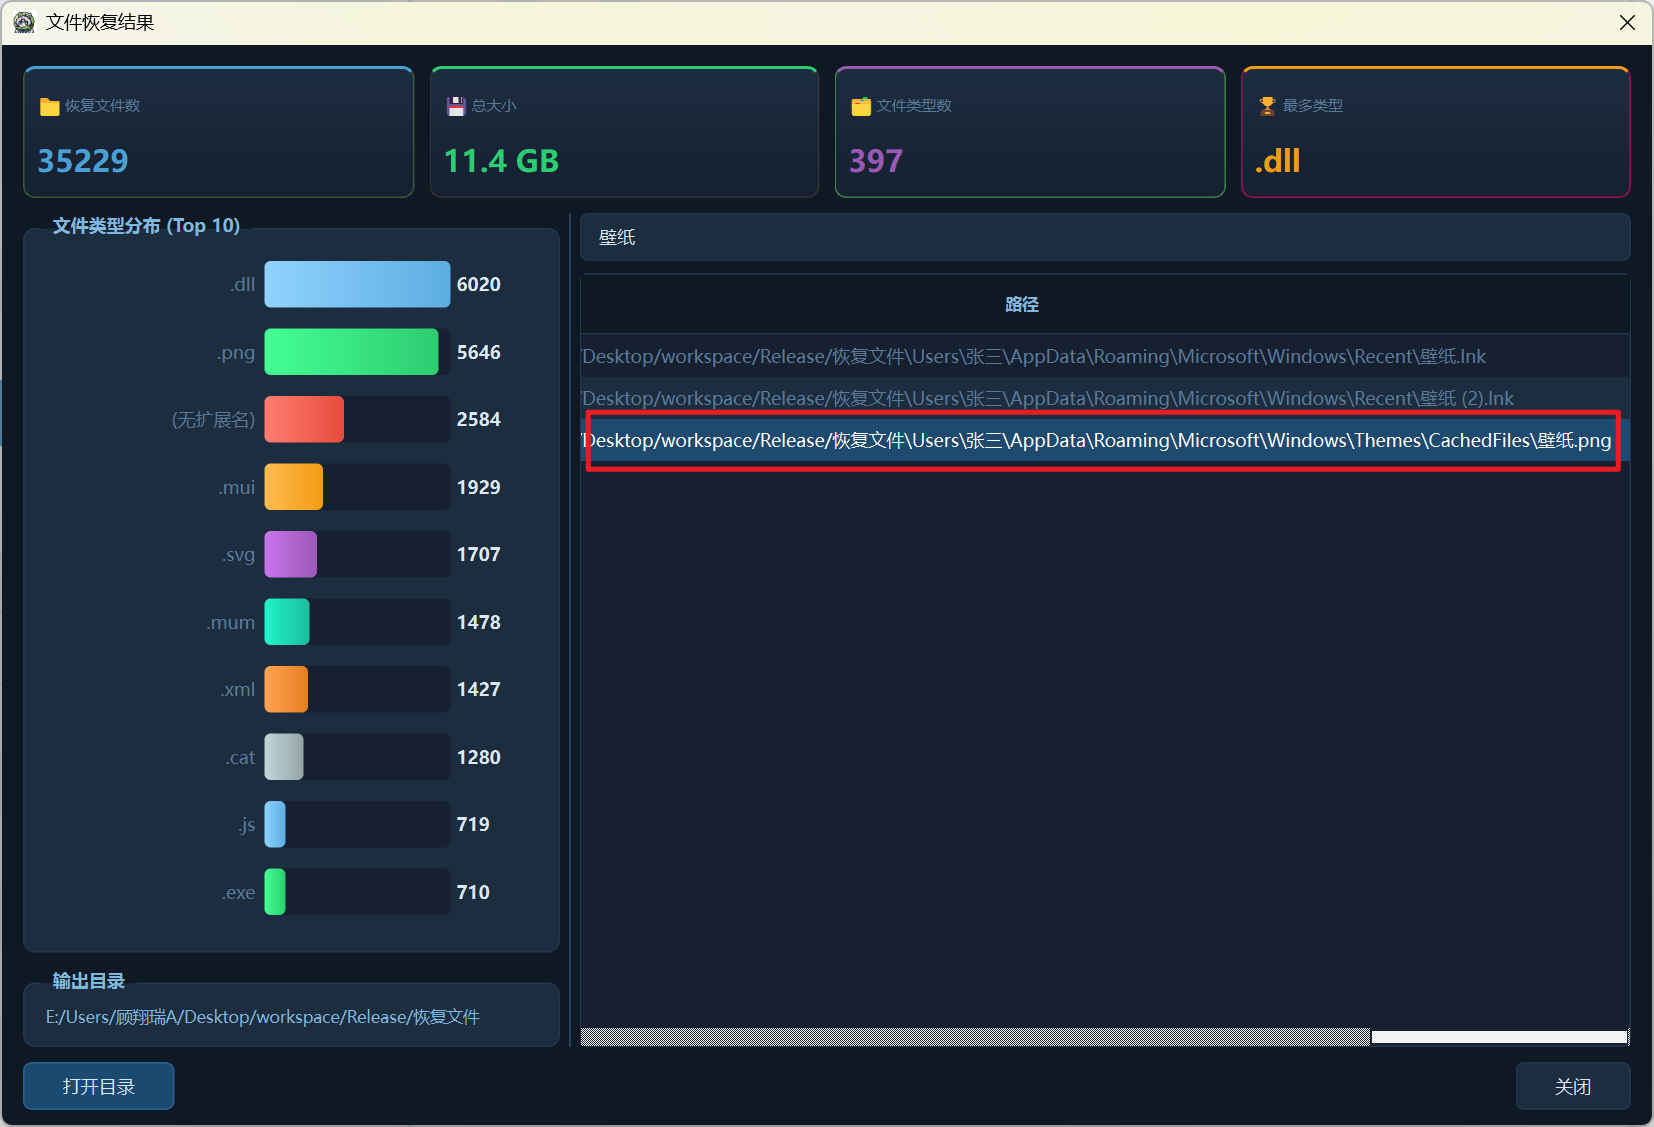
Task: Sort by the 路径 column header
Action: pos(1021,304)
